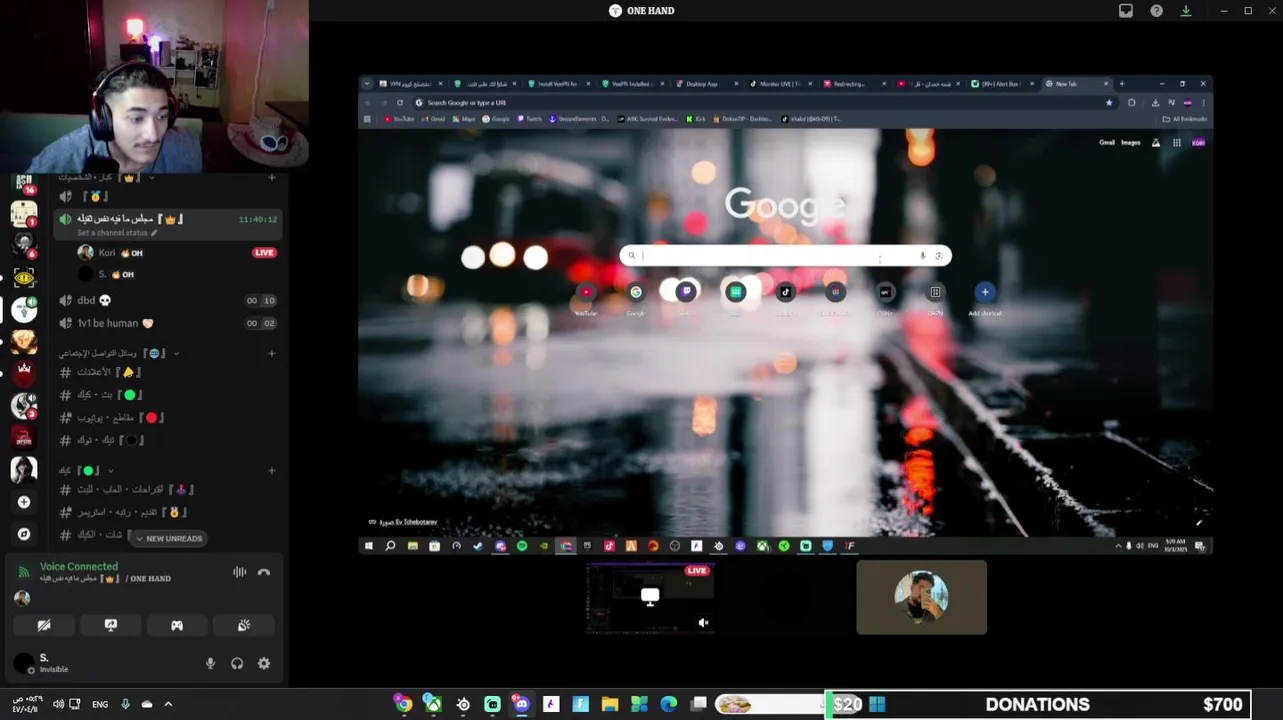Open All Bookmarks folder
Viewport: 1283px width, 720px height.
[x=1185, y=119]
